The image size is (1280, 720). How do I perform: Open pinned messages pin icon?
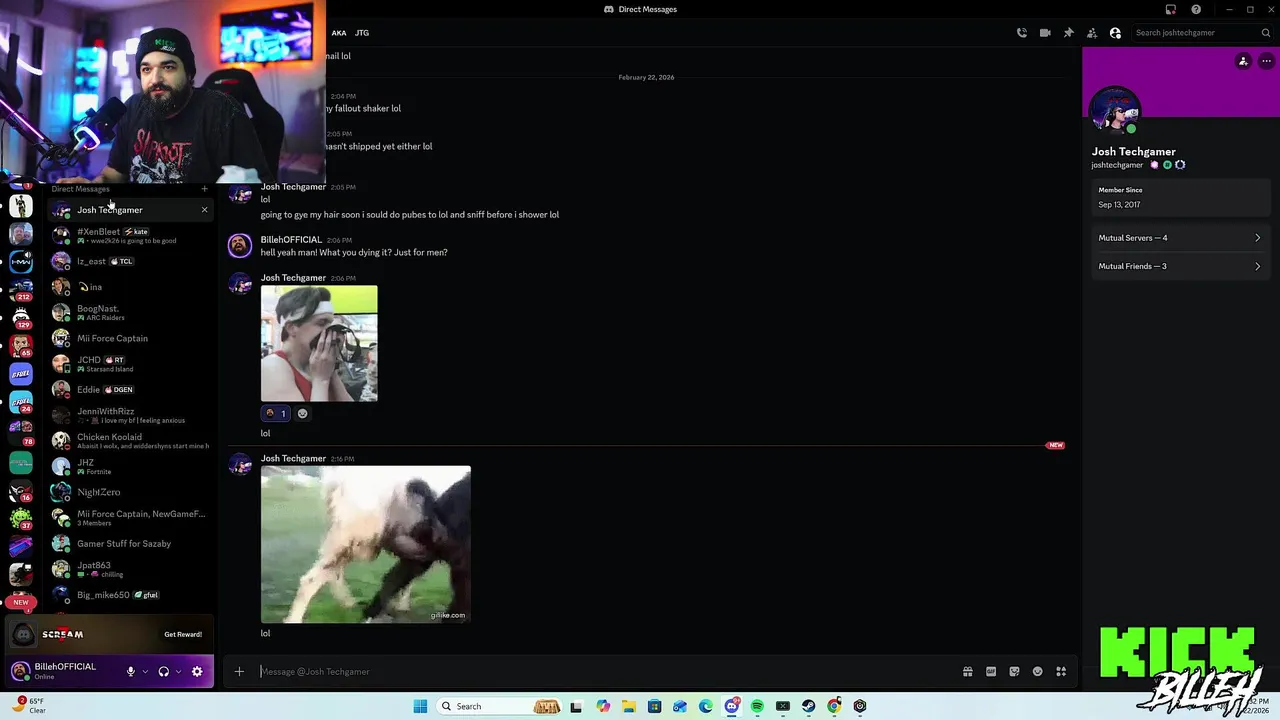[x=1068, y=33]
